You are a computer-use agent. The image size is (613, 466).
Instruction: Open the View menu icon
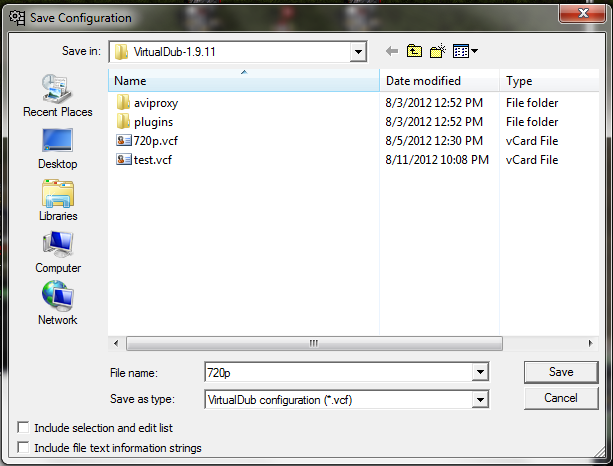tap(465, 51)
